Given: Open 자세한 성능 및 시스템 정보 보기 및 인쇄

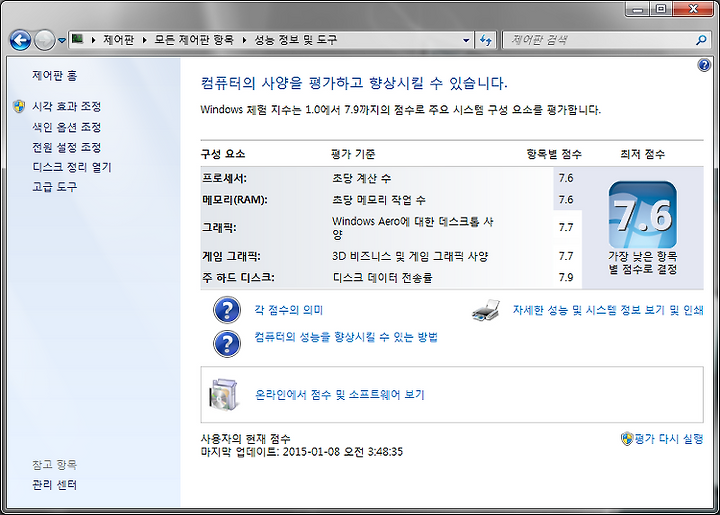Looking at the screenshot, I should pyautogui.click(x=608, y=310).
